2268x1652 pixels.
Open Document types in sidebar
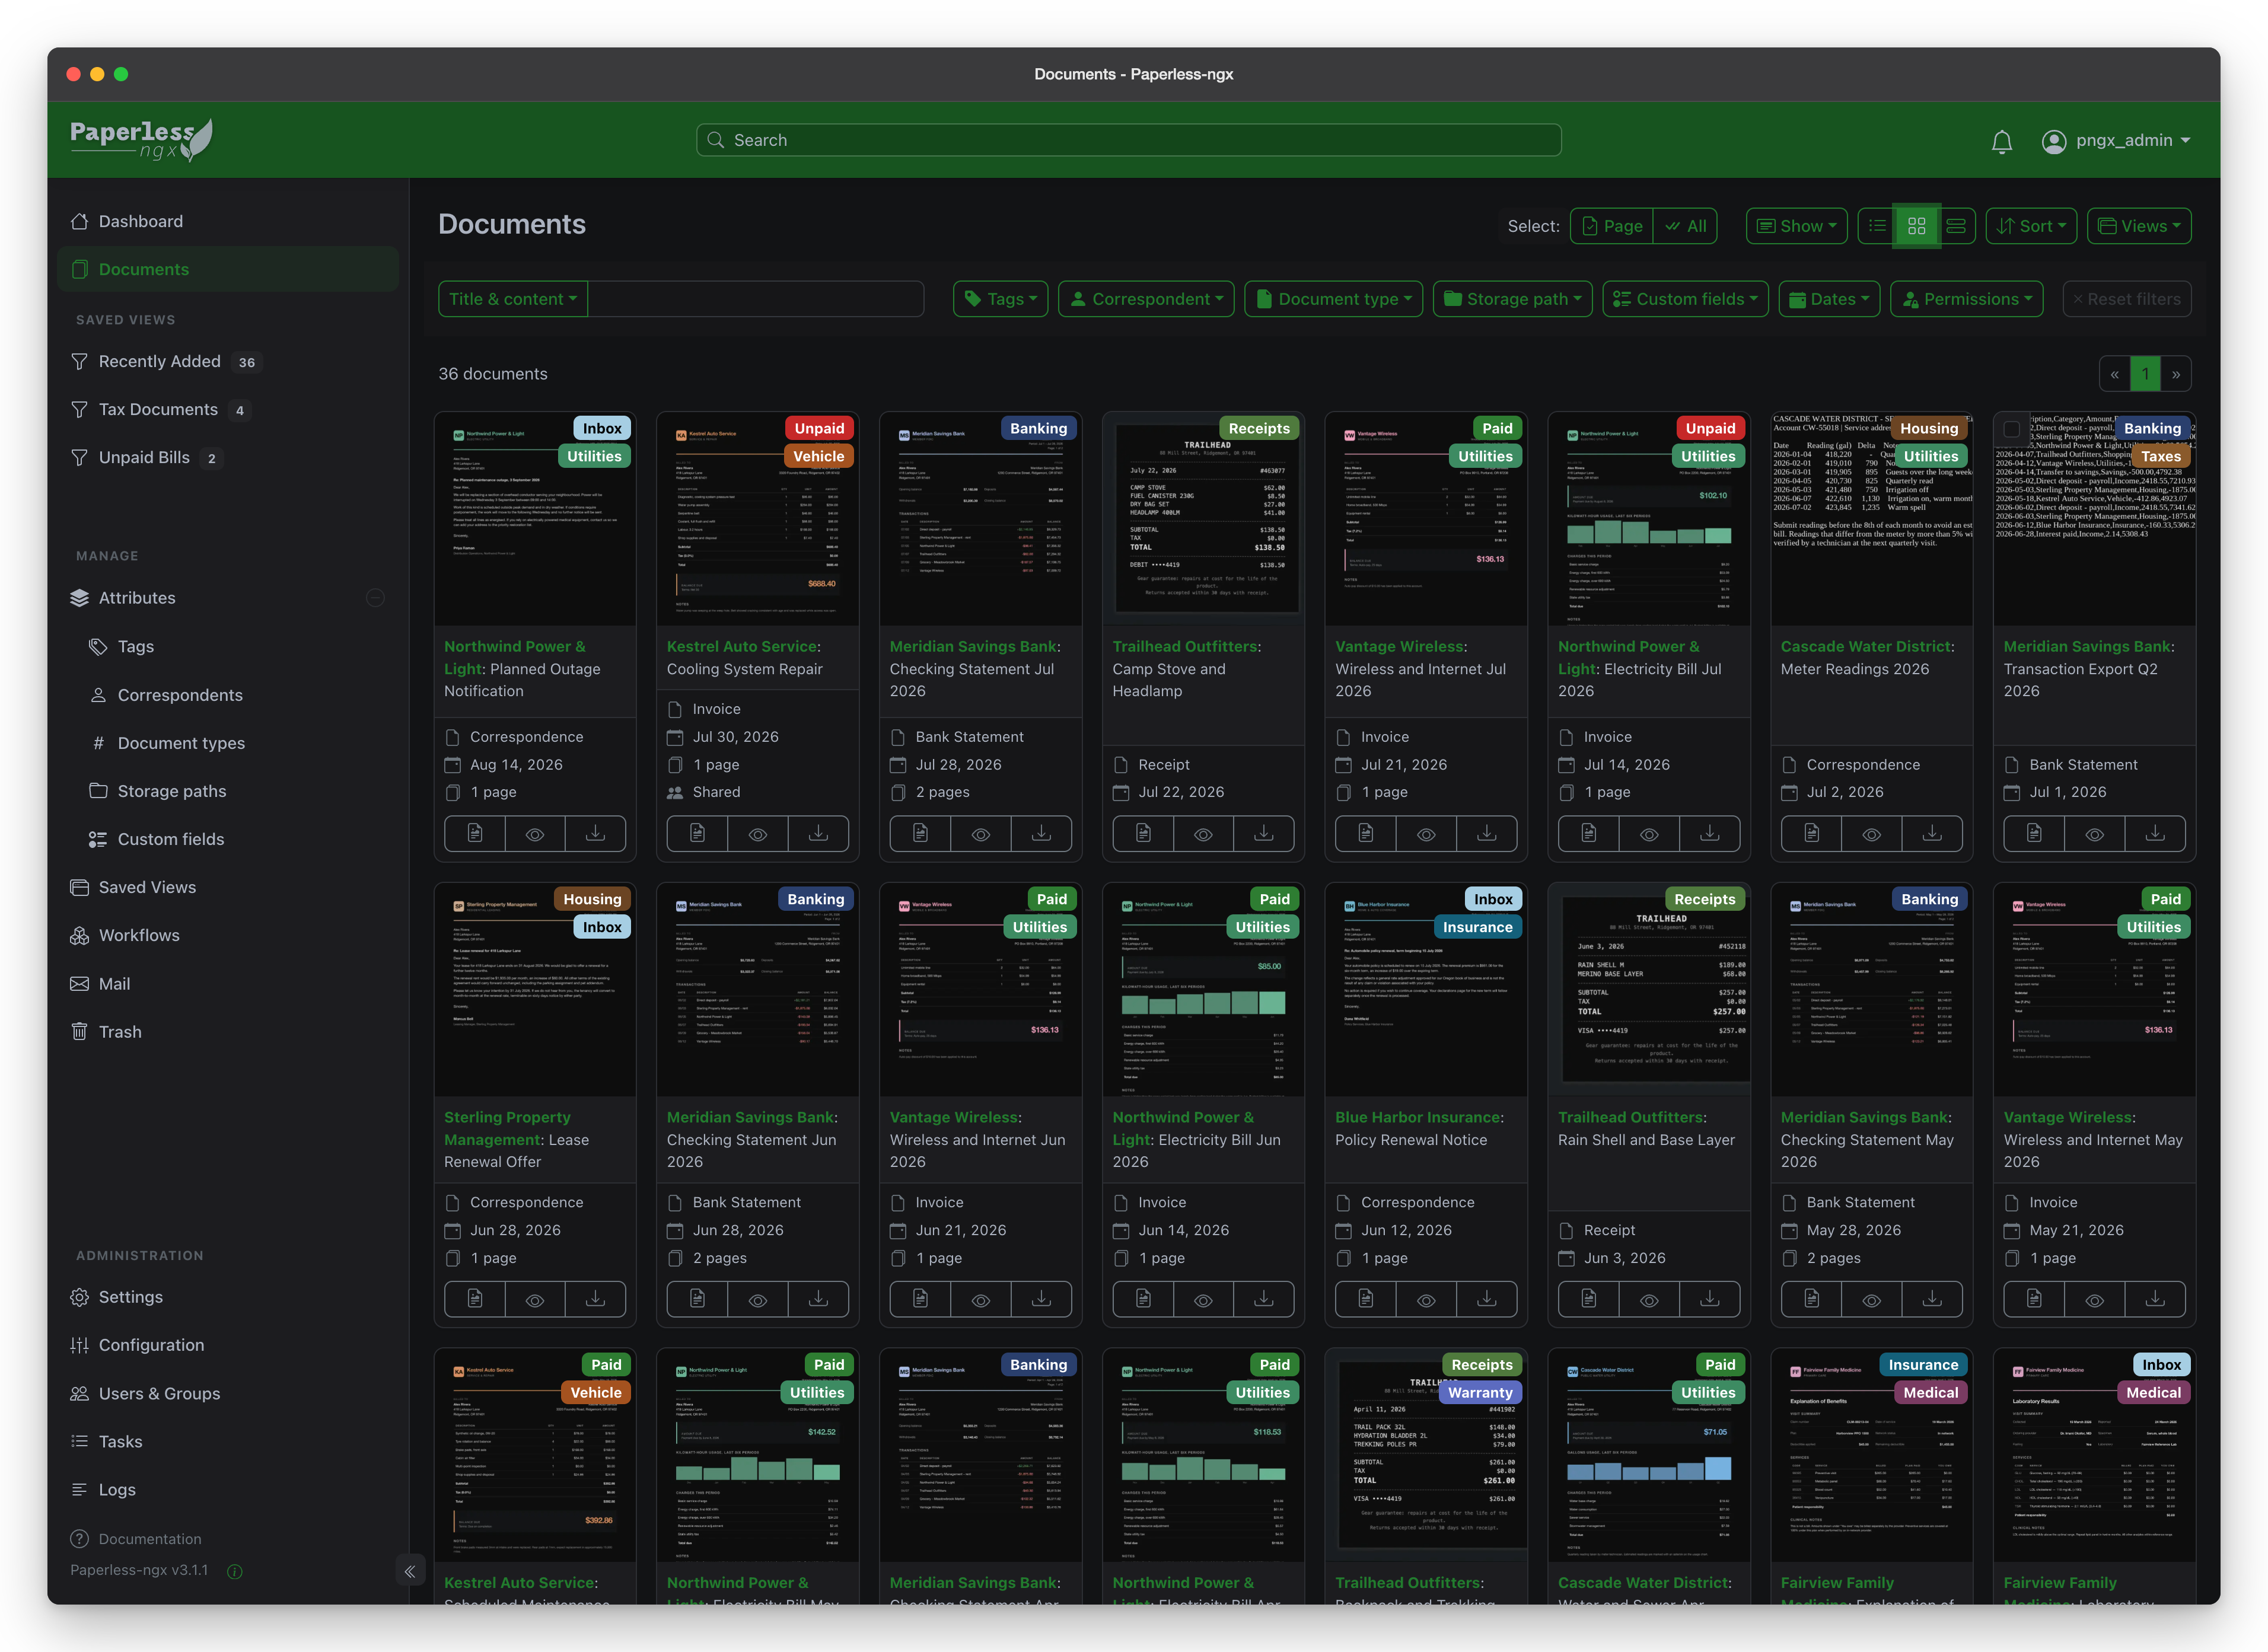[181, 743]
